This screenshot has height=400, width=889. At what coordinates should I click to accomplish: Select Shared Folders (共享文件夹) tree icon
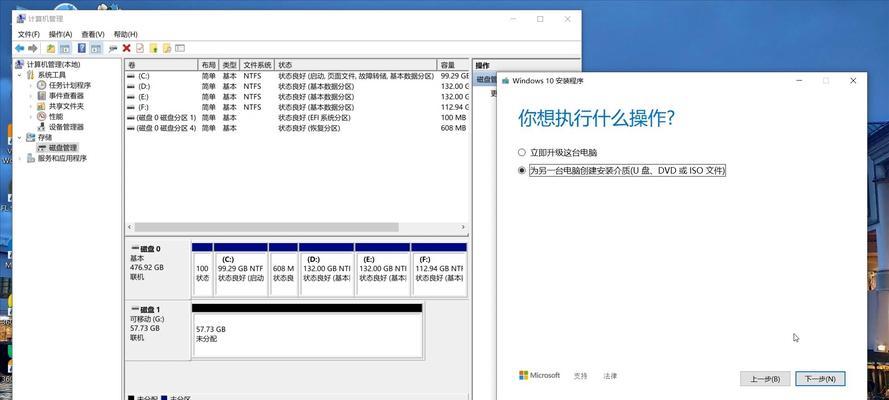(x=41, y=106)
